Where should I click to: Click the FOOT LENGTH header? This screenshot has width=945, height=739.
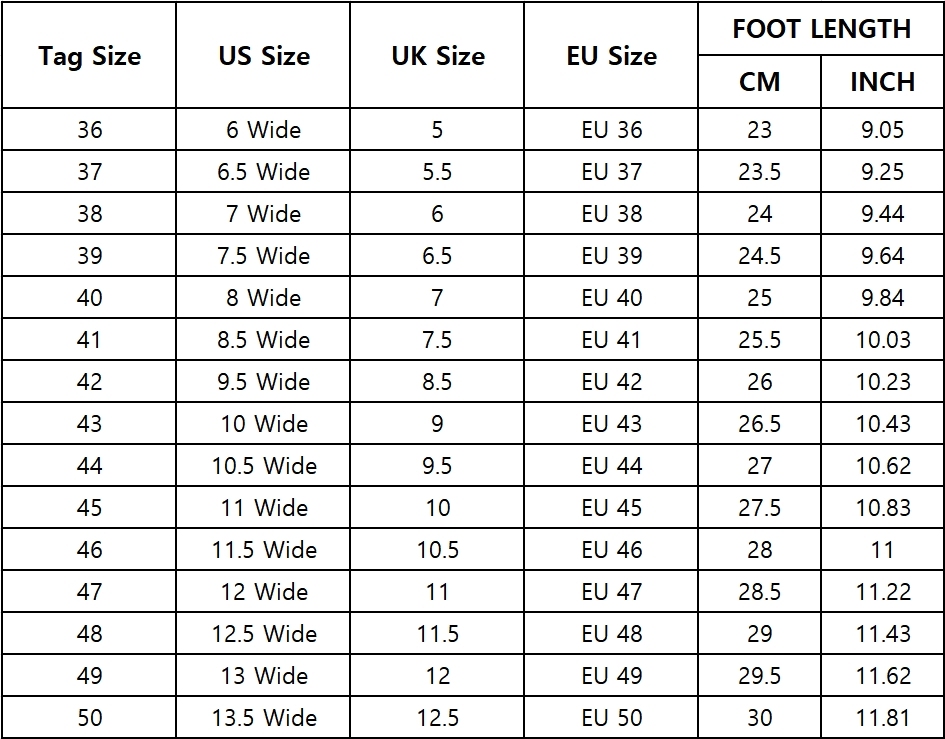pyautogui.click(x=821, y=29)
